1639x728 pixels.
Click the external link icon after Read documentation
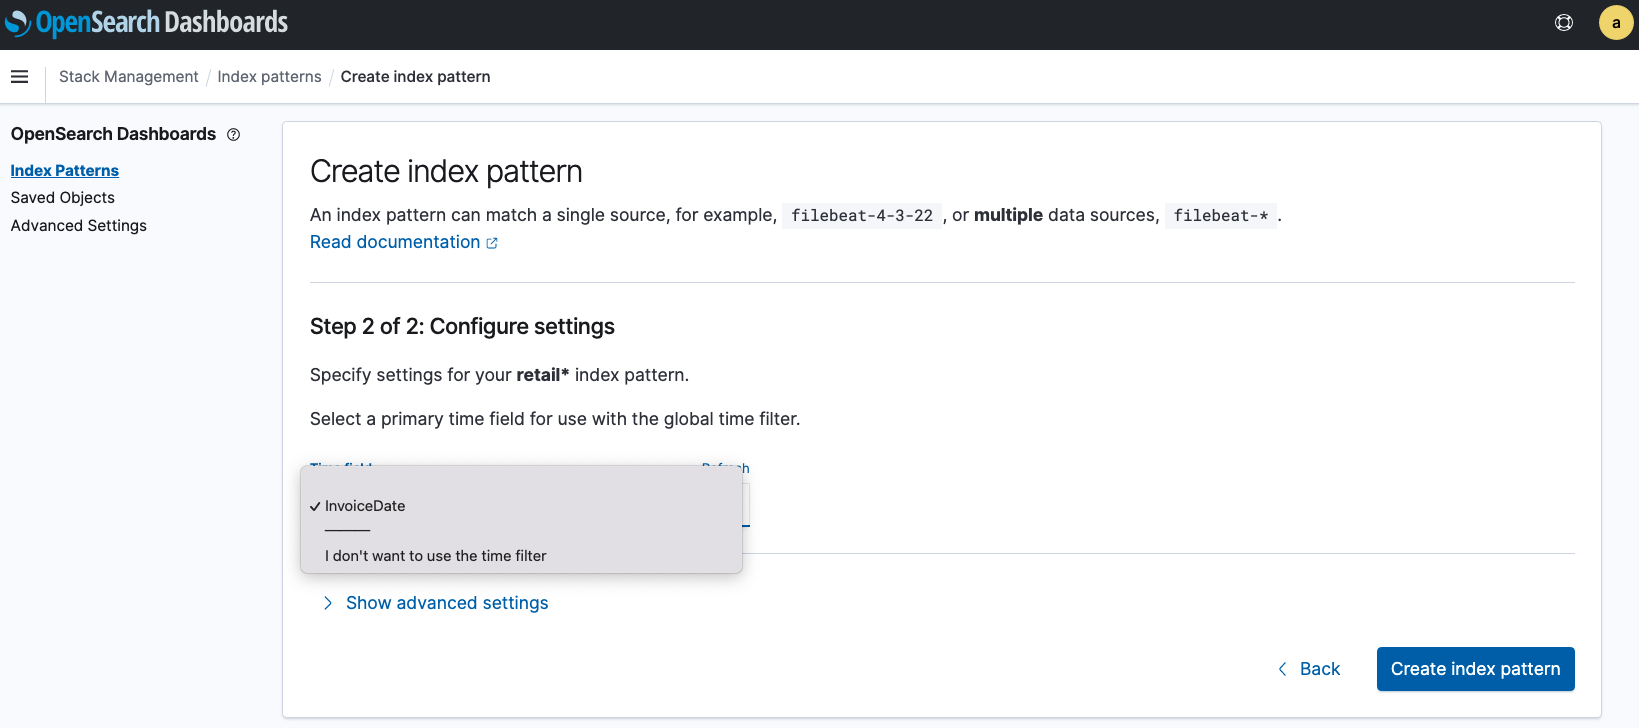coord(492,243)
